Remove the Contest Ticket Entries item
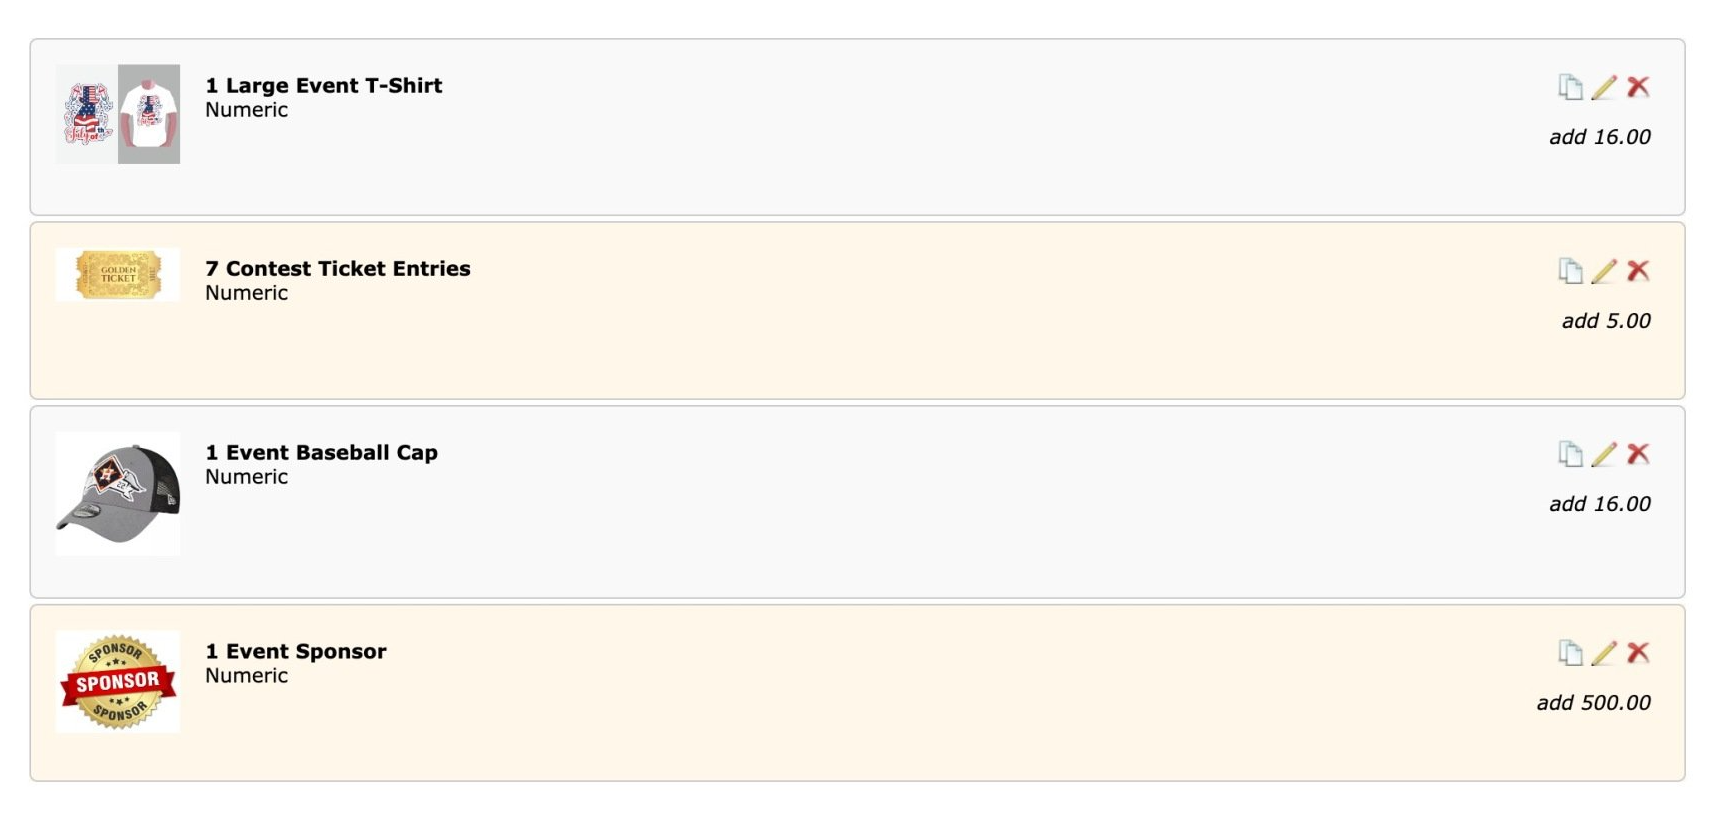 tap(1638, 271)
